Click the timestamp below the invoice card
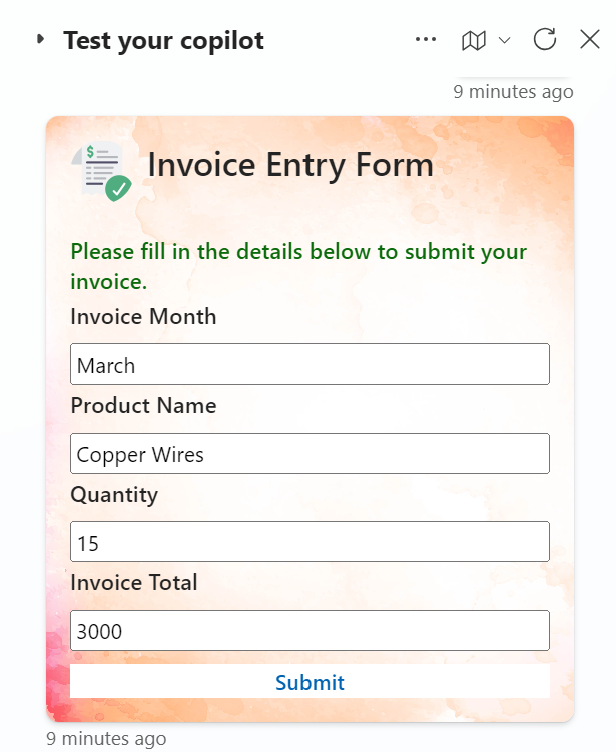Image resolution: width=616 pixels, height=752 pixels. pos(106,739)
